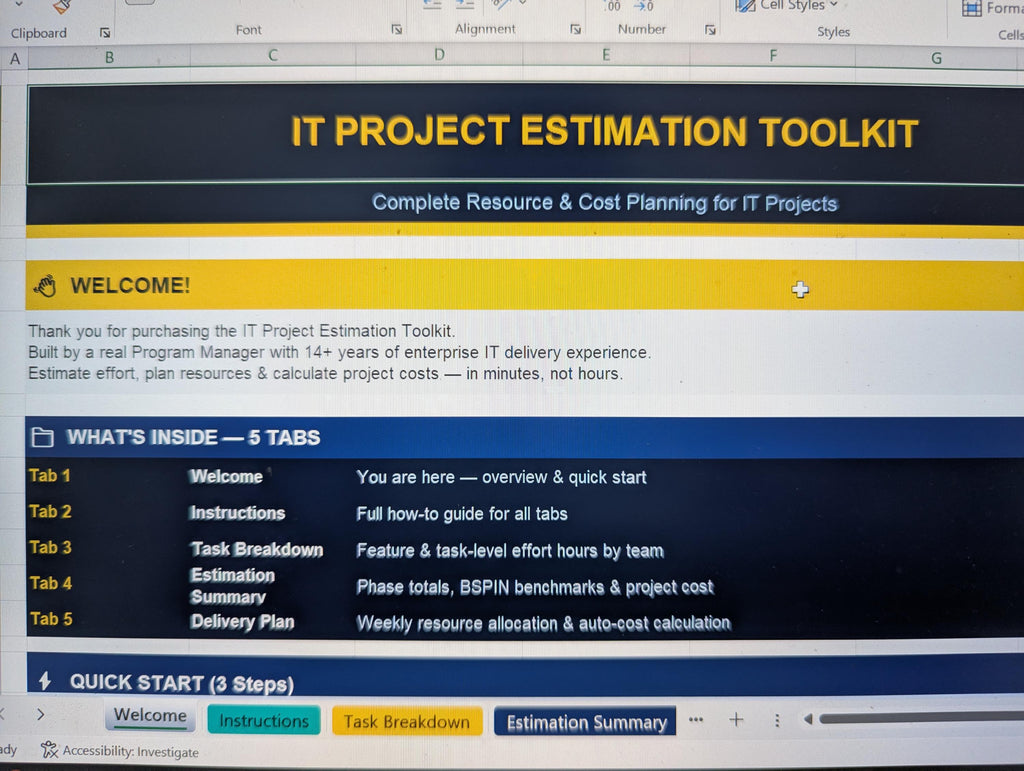Select the Format Painter brush
1024x771 pixels.
point(62,7)
